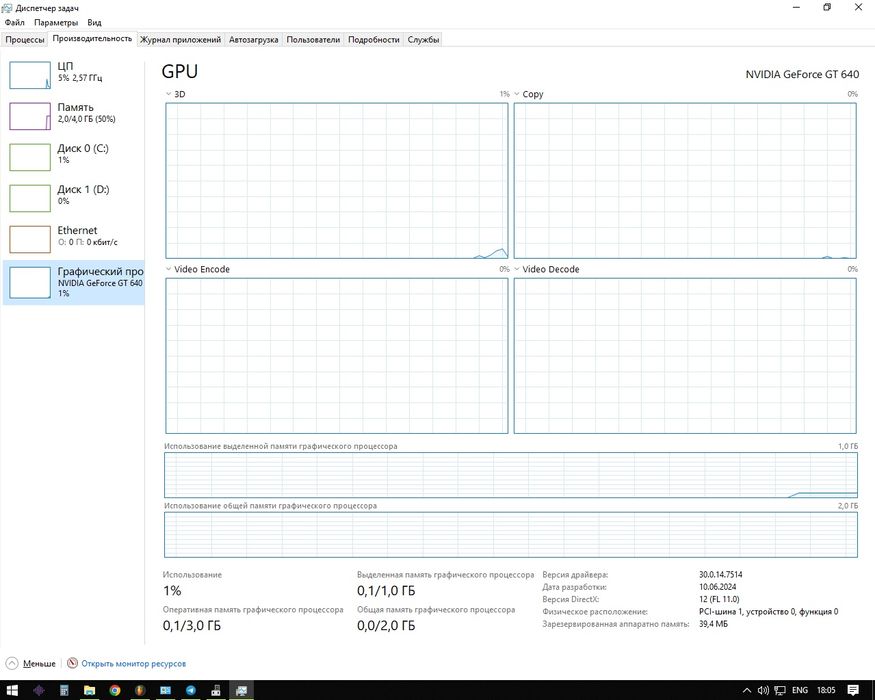Open File Explorer from the taskbar
Image resolution: width=875 pixels, height=700 pixels.
click(x=89, y=690)
